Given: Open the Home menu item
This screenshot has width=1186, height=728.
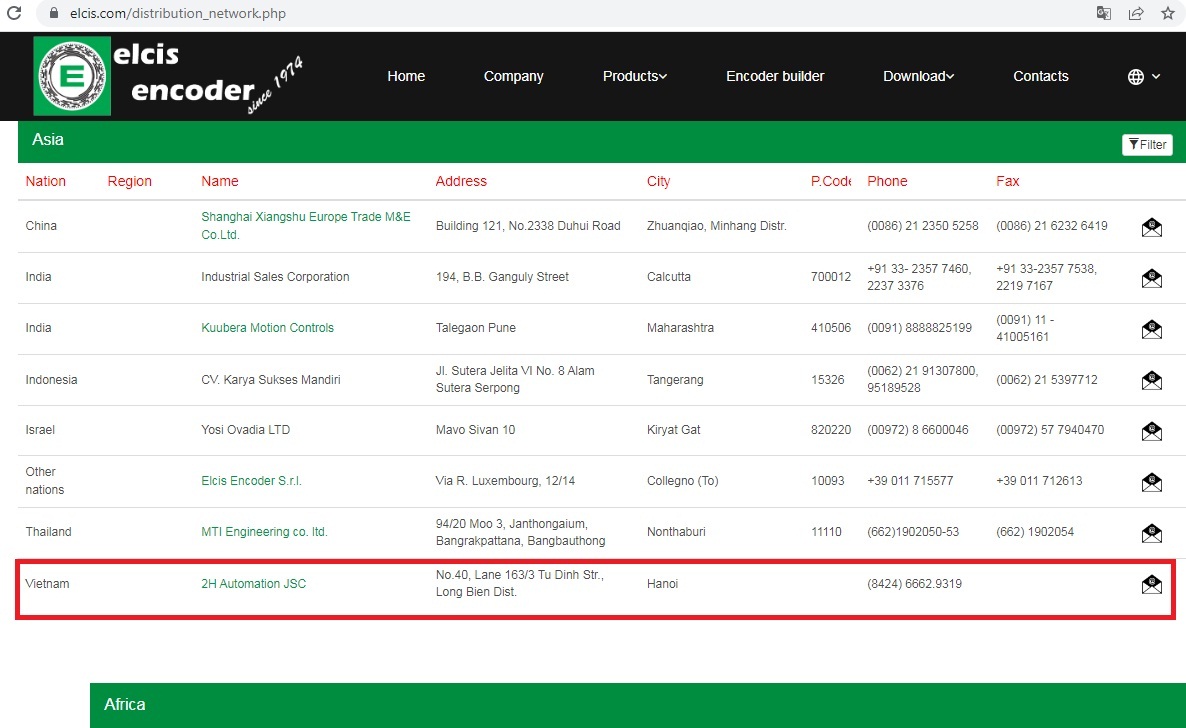Looking at the screenshot, I should tap(406, 76).
